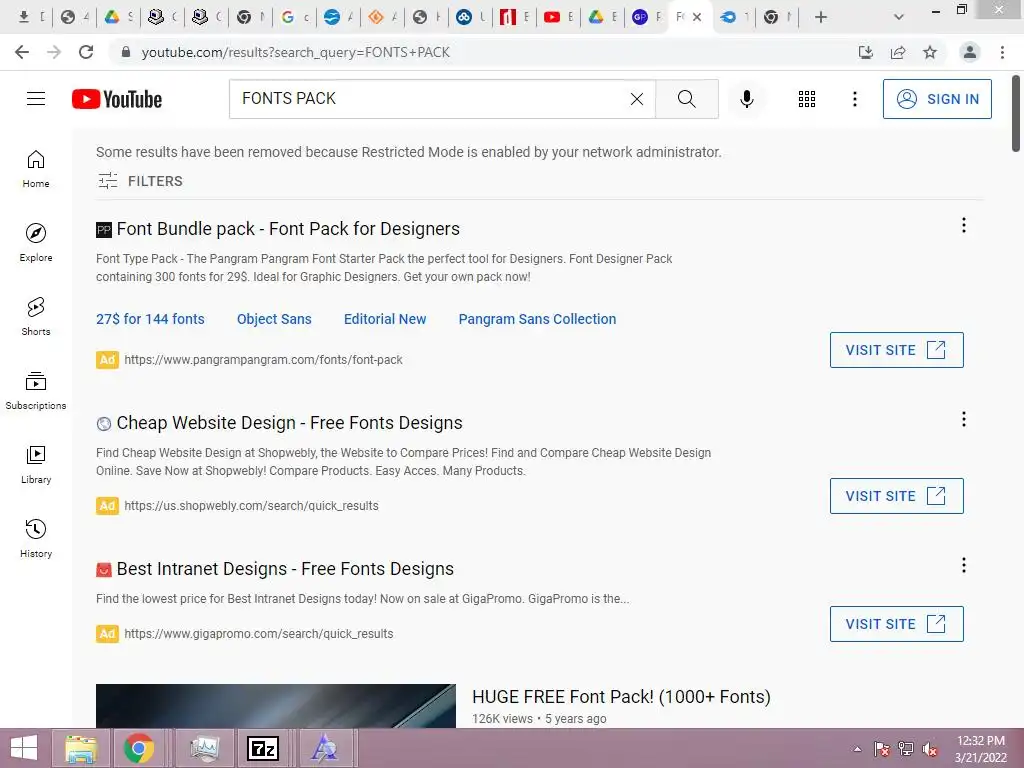This screenshot has height=768, width=1024.
Task: Bookmark this page with the star
Action: (930, 52)
